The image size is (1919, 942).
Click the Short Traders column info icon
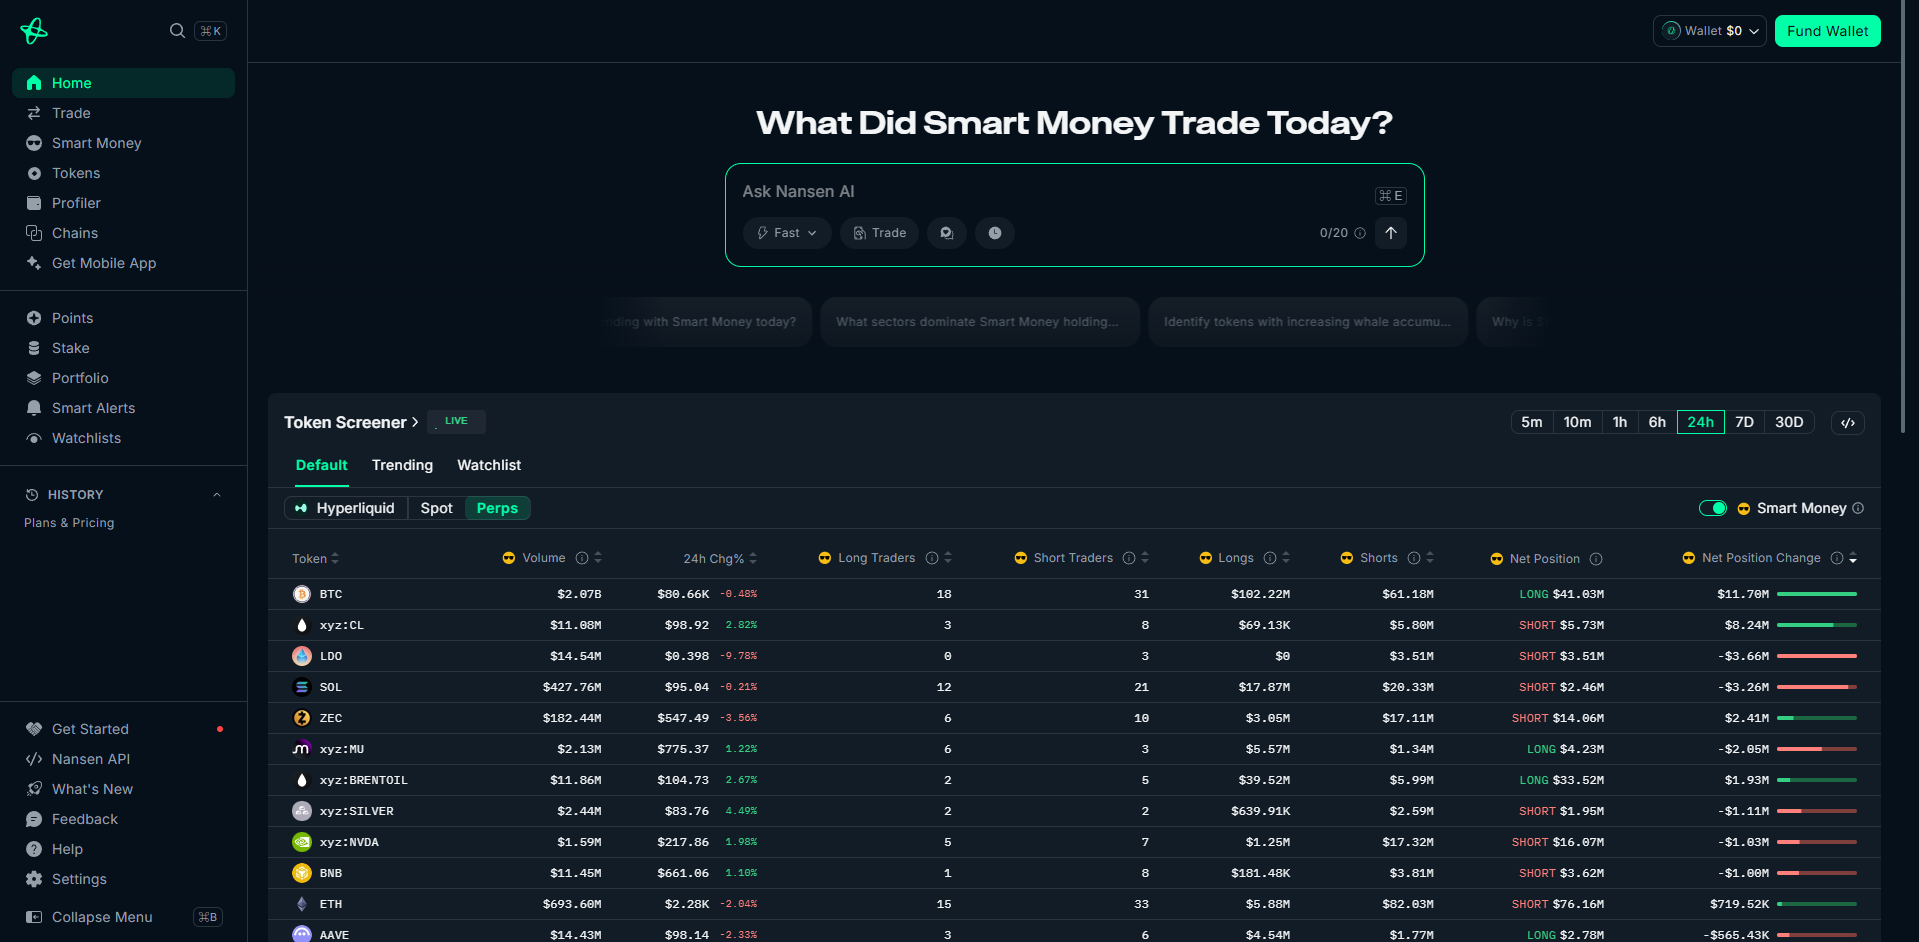click(x=1129, y=558)
